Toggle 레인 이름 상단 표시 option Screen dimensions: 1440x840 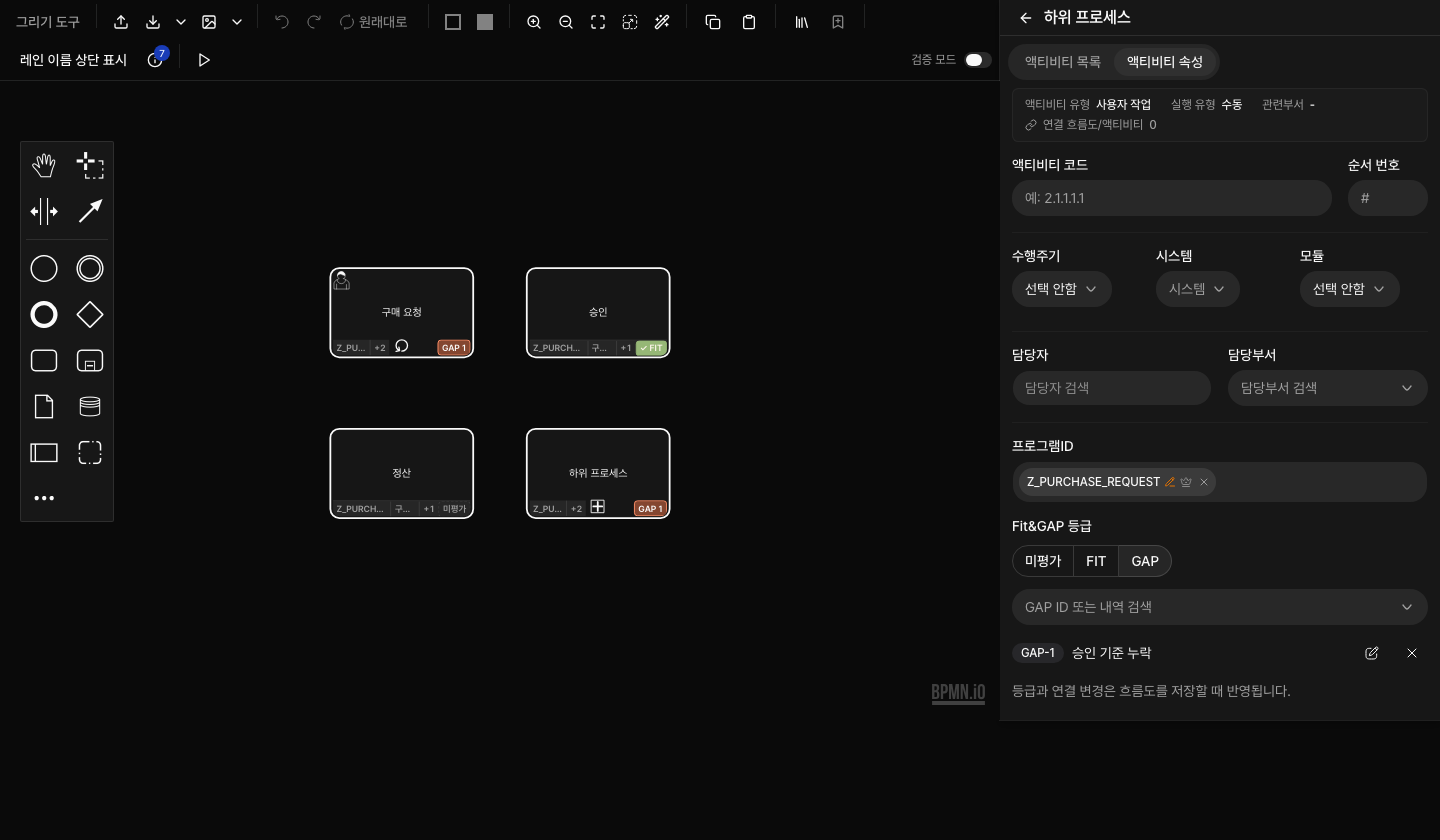pos(73,60)
